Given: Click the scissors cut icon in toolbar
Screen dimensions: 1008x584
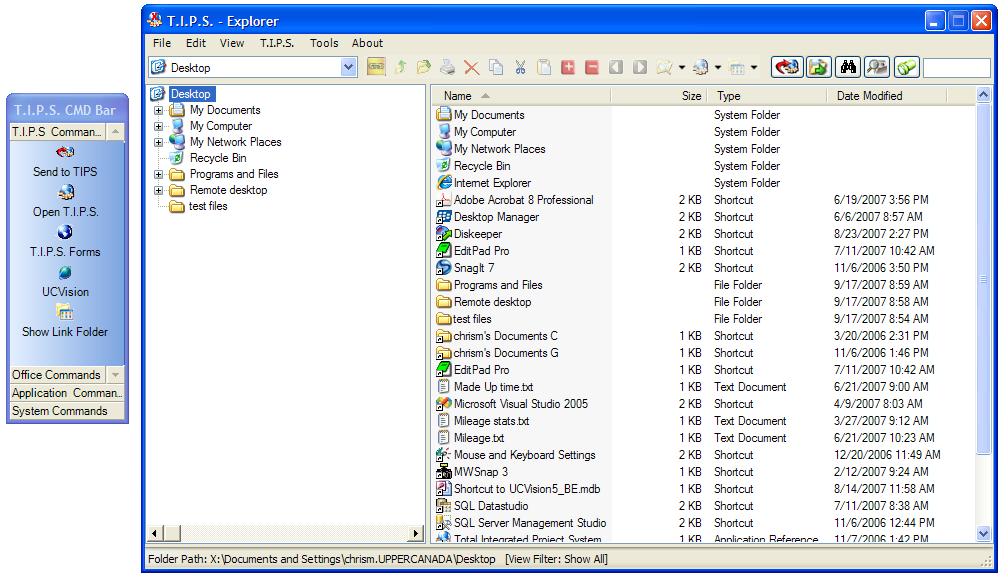Looking at the screenshot, I should click(x=520, y=68).
